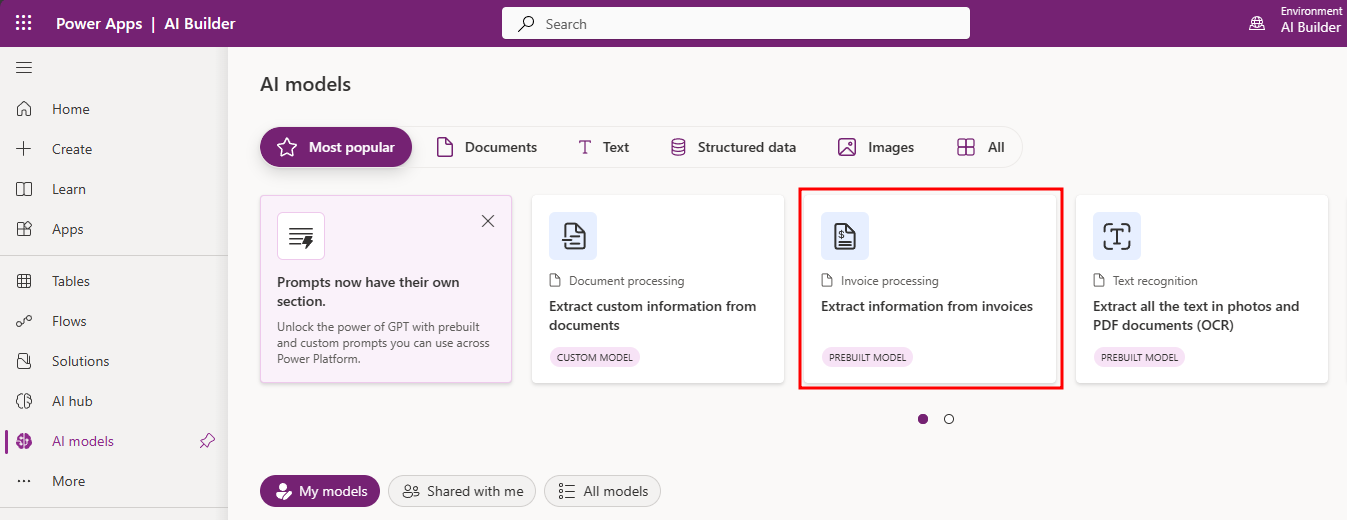Click the Search input field
The width and height of the screenshot is (1347, 520).
pyautogui.click(x=735, y=24)
